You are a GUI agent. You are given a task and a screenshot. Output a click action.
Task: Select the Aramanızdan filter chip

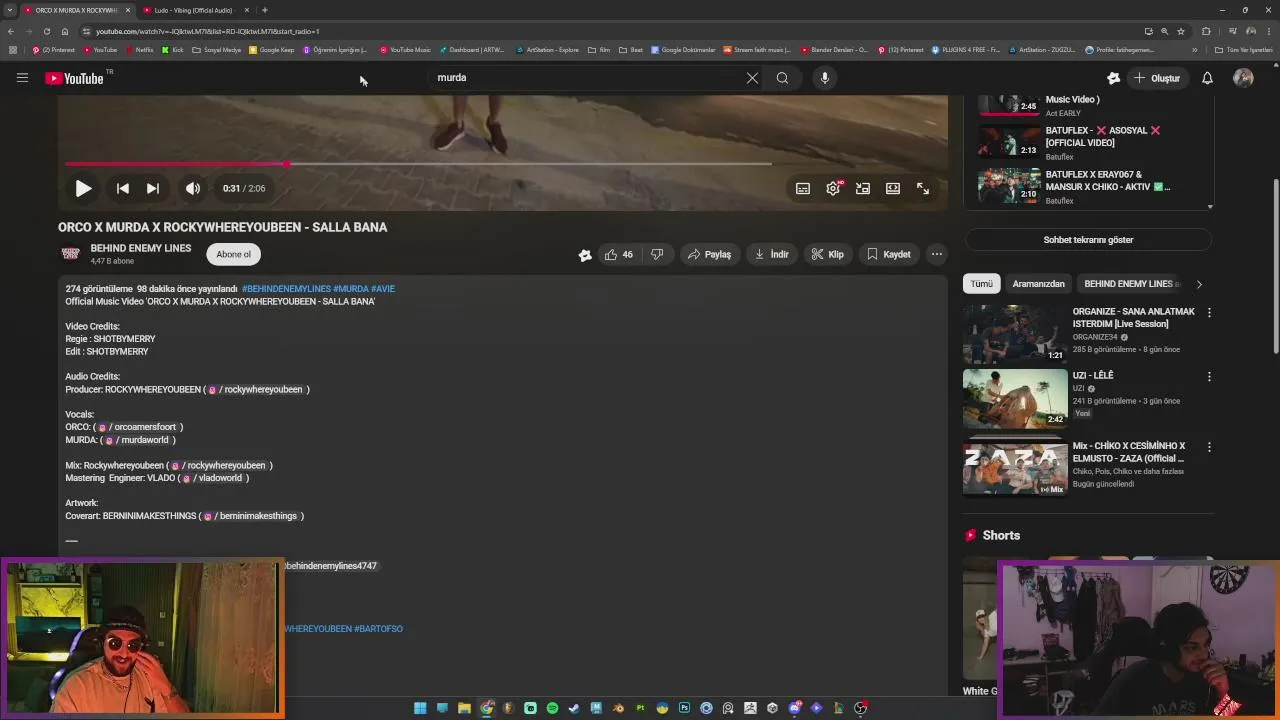(1038, 284)
